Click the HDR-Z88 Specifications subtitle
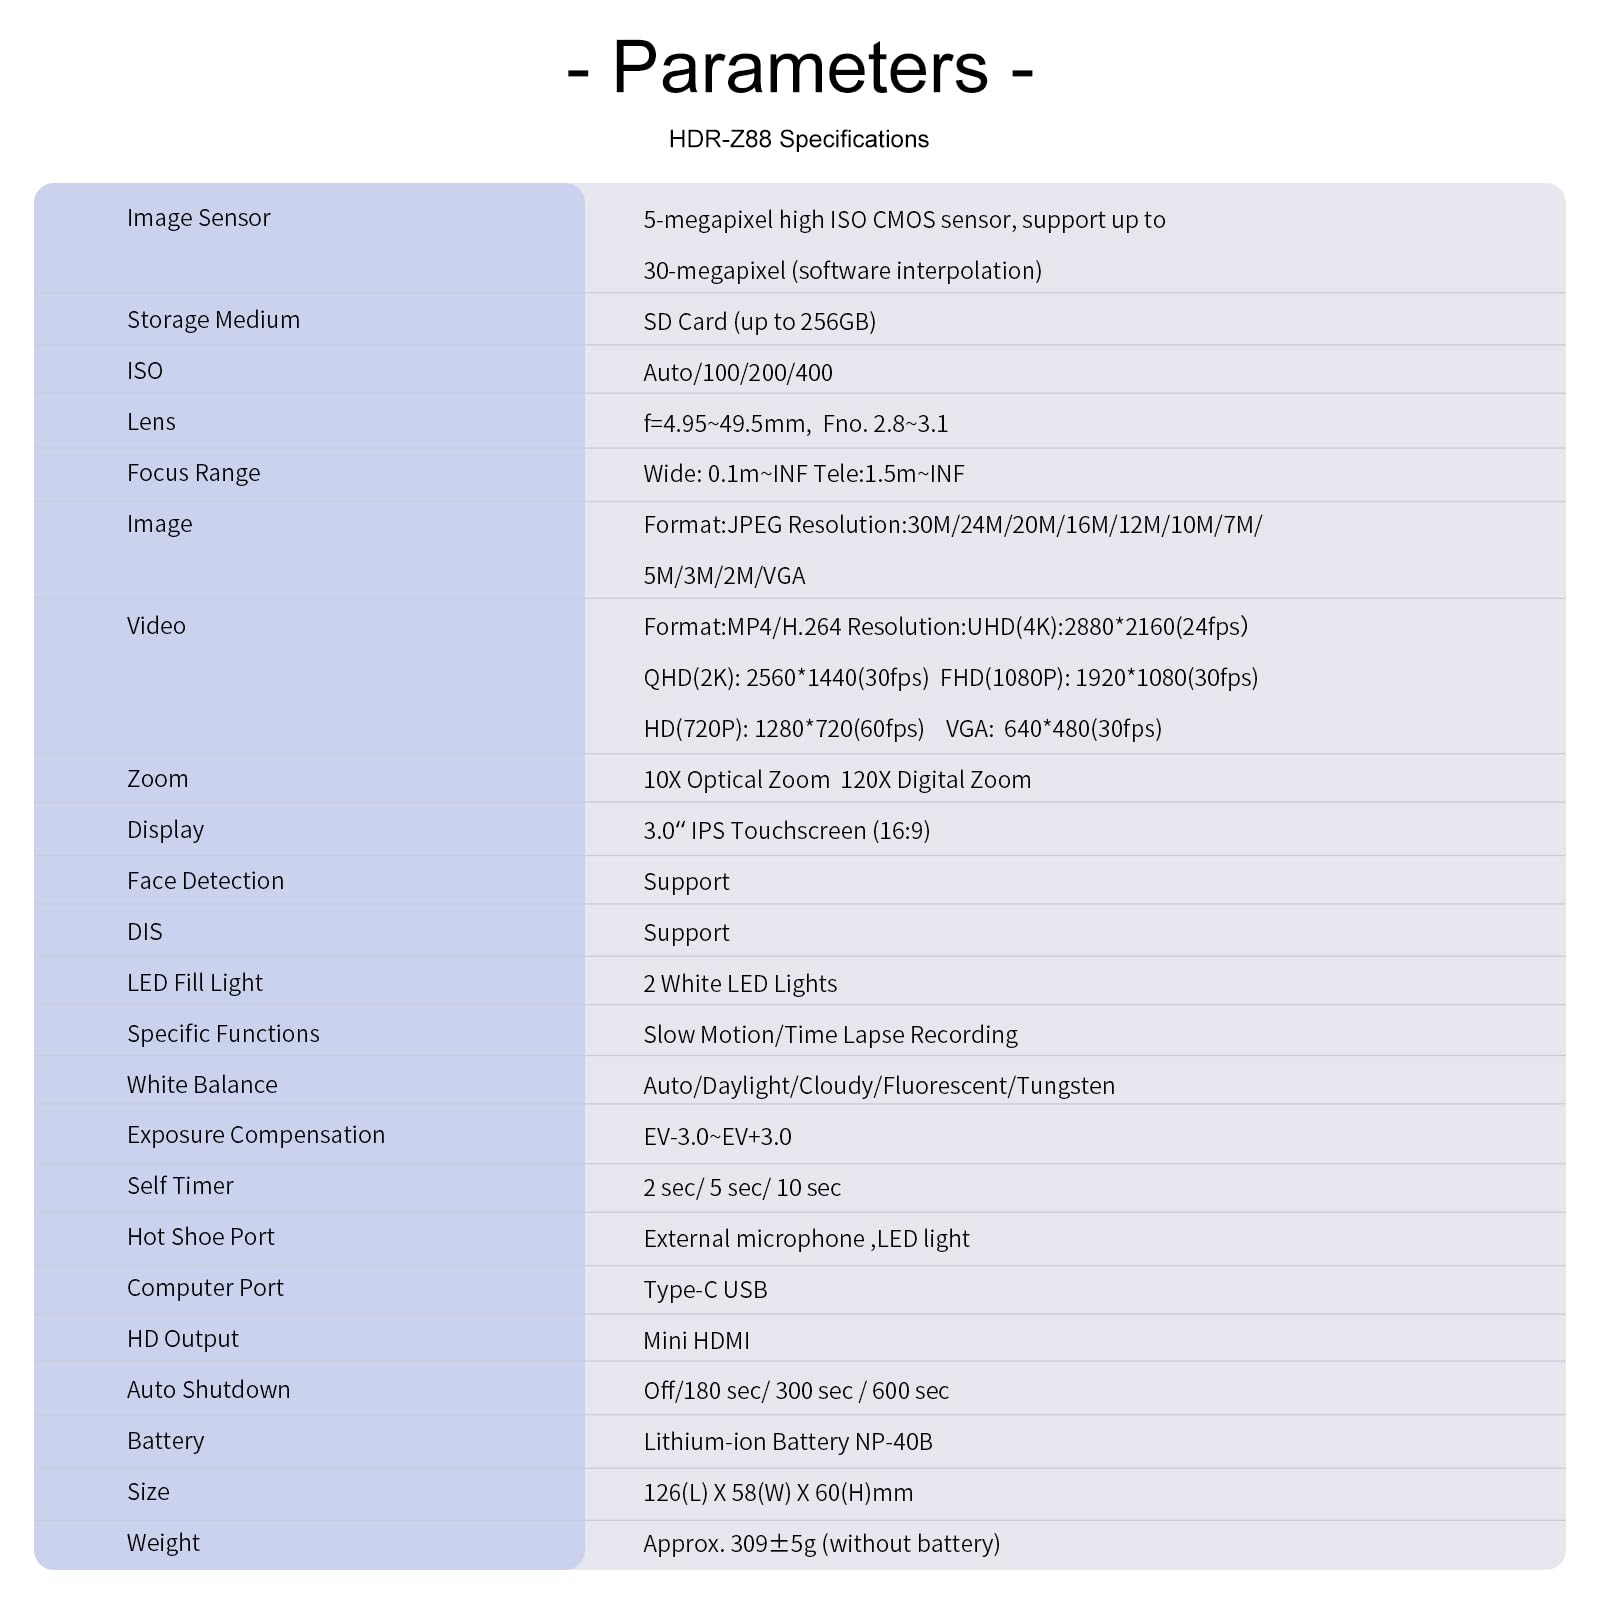Viewport: 1600px width, 1600px height. click(798, 139)
